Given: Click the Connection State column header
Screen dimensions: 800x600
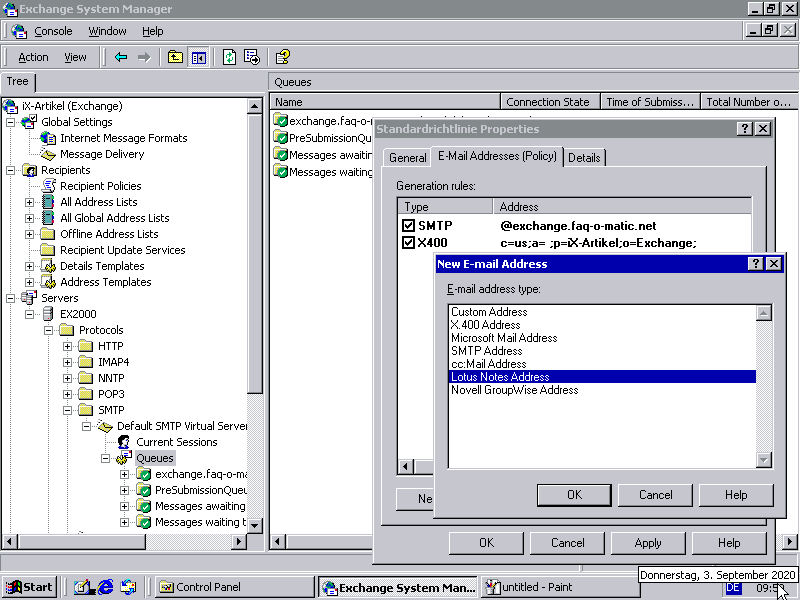Looking at the screenshot, I should click(x=550, y=102).
